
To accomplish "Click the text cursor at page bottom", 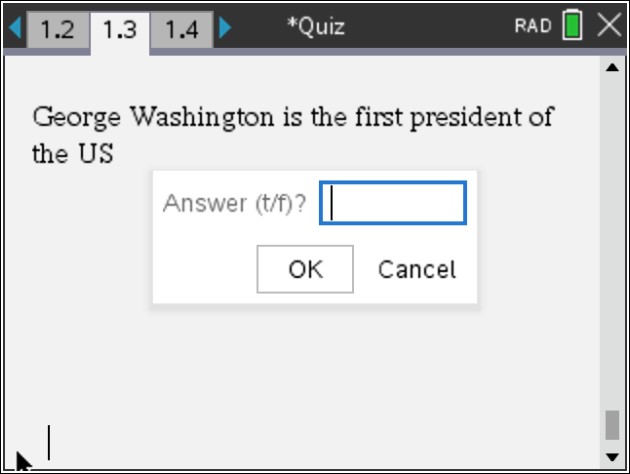I will [x=49, y=442].
